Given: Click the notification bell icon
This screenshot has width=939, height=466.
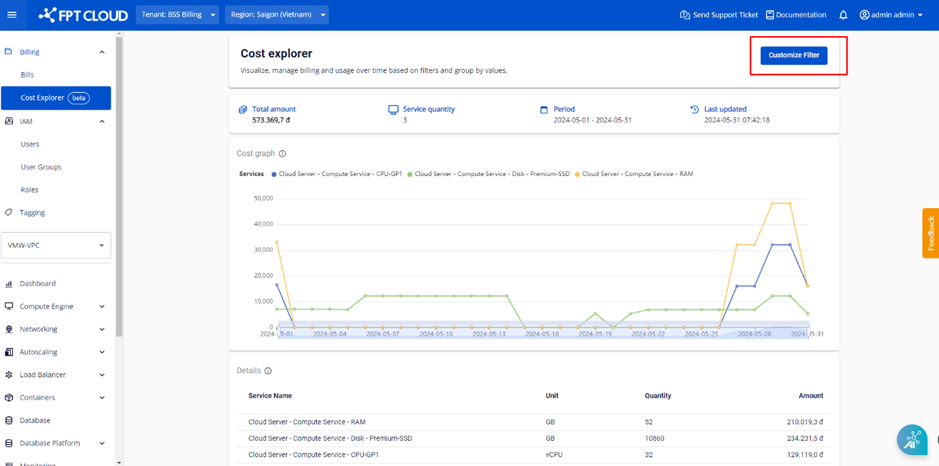Looking at the screenshot, I should (843, 15).
